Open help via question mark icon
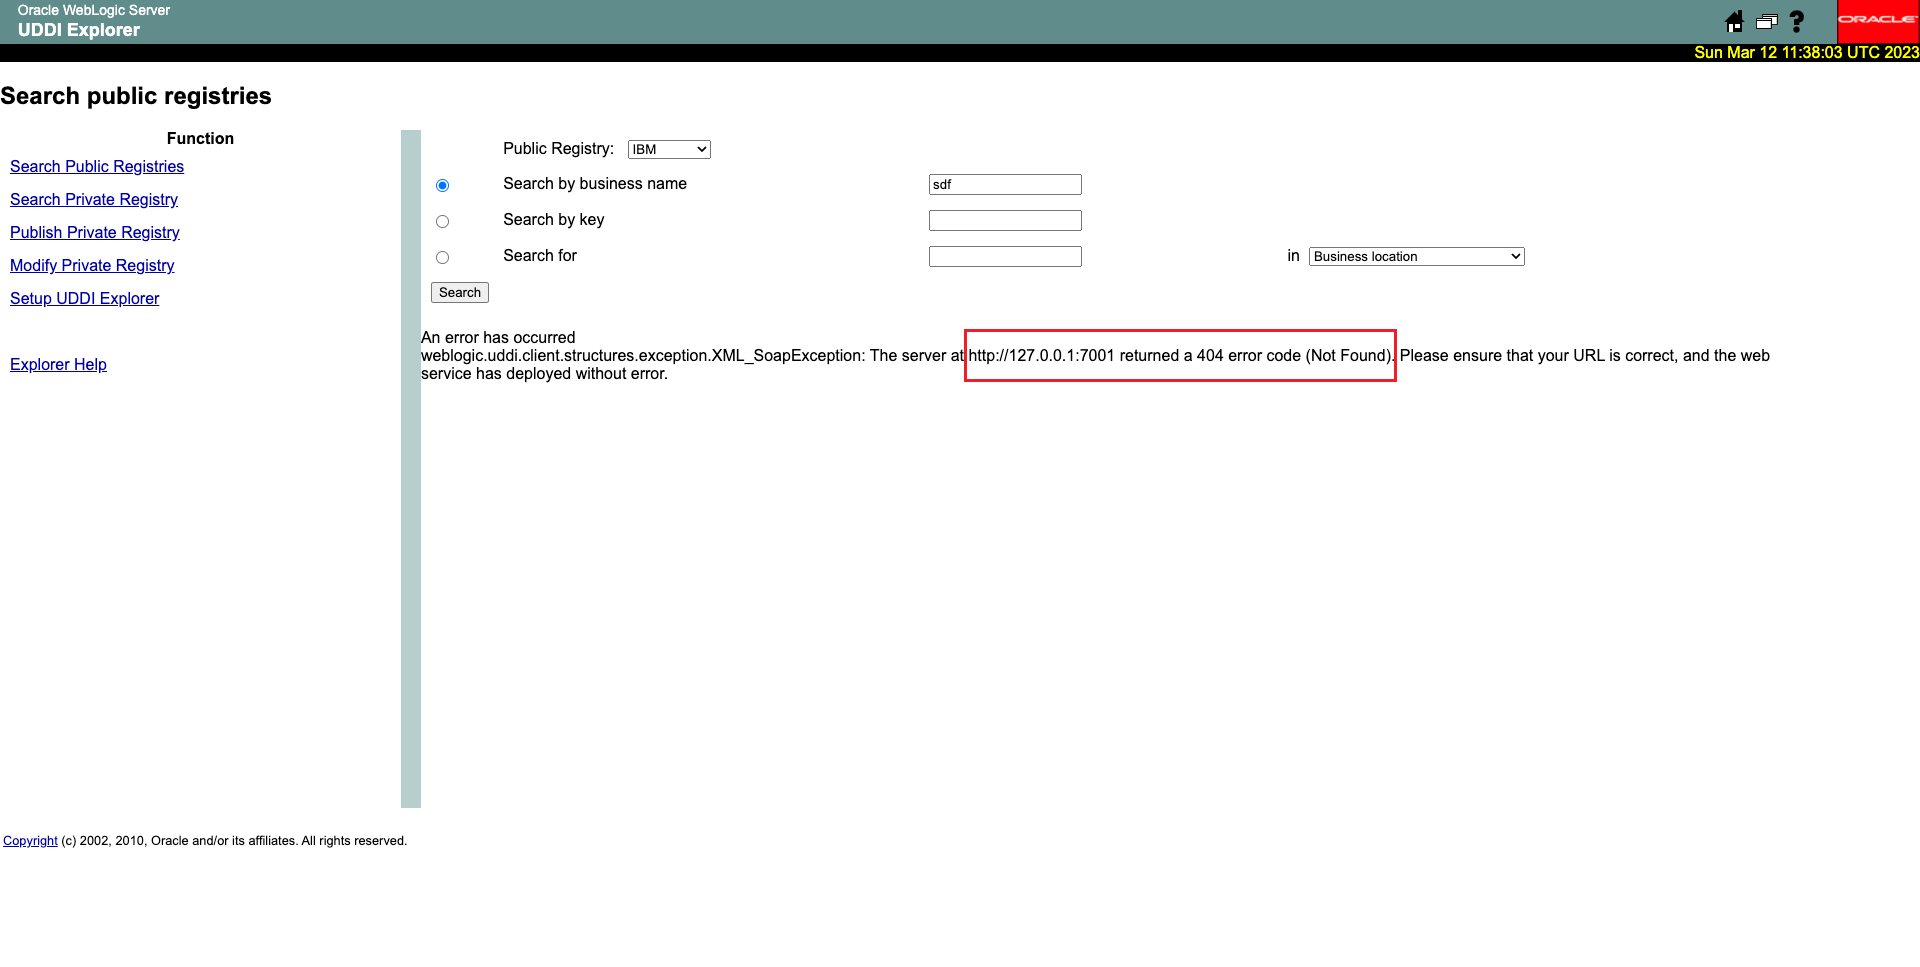1920x967 pixels. (1797, 21)
